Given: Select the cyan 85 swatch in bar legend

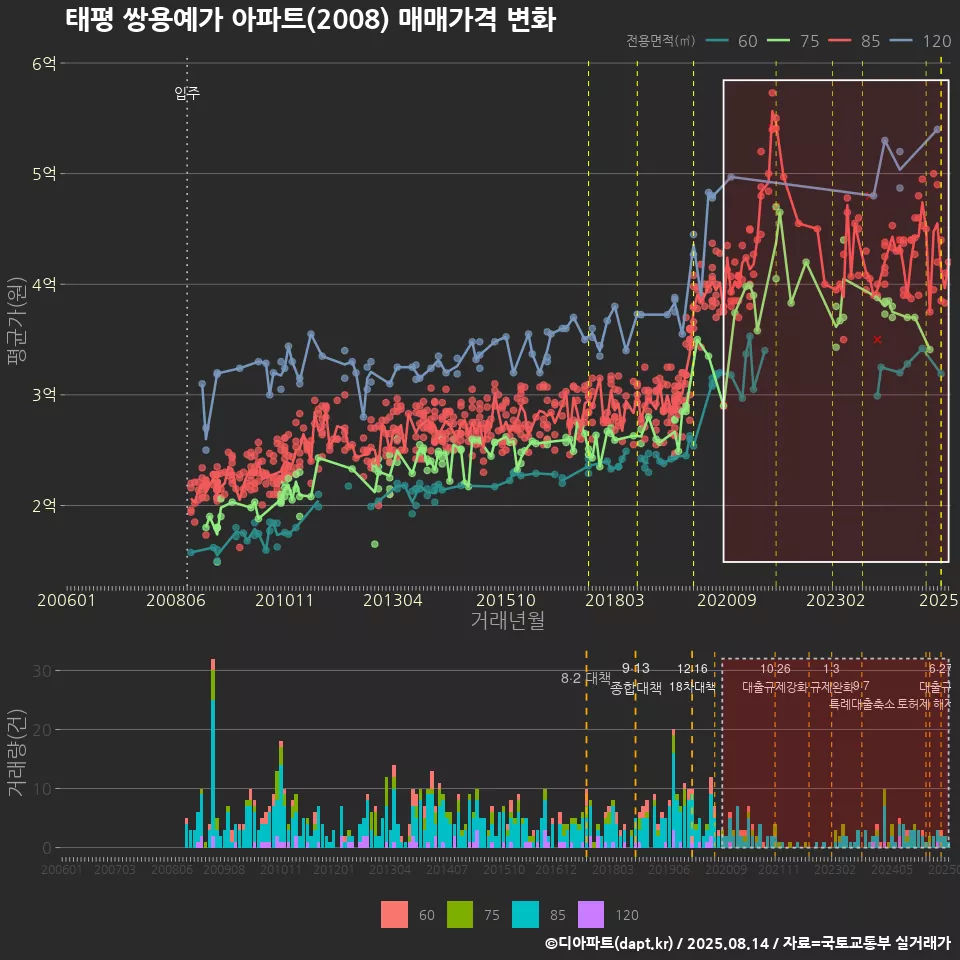Looking at the screenshot, I should point(525,915).
